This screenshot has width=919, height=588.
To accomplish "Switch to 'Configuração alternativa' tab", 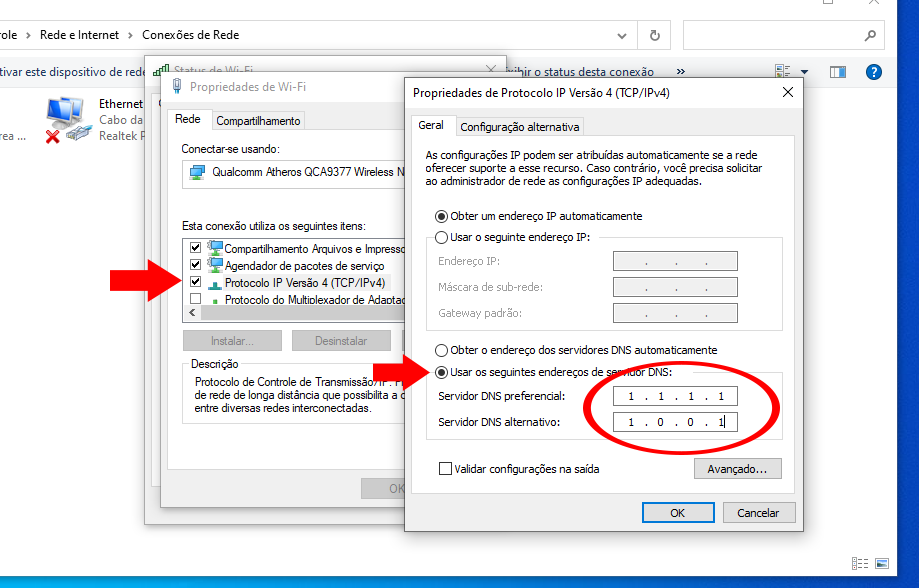I will click(x=519, y=127).
